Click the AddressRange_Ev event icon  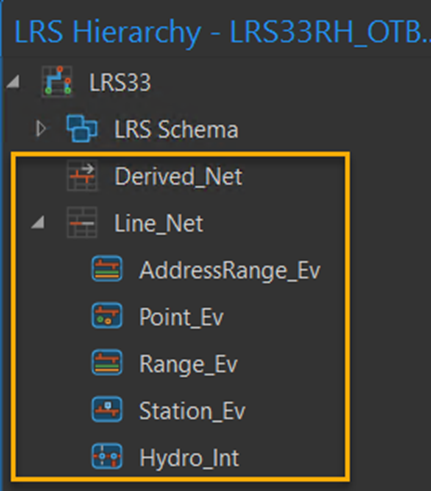click(107, 269)
